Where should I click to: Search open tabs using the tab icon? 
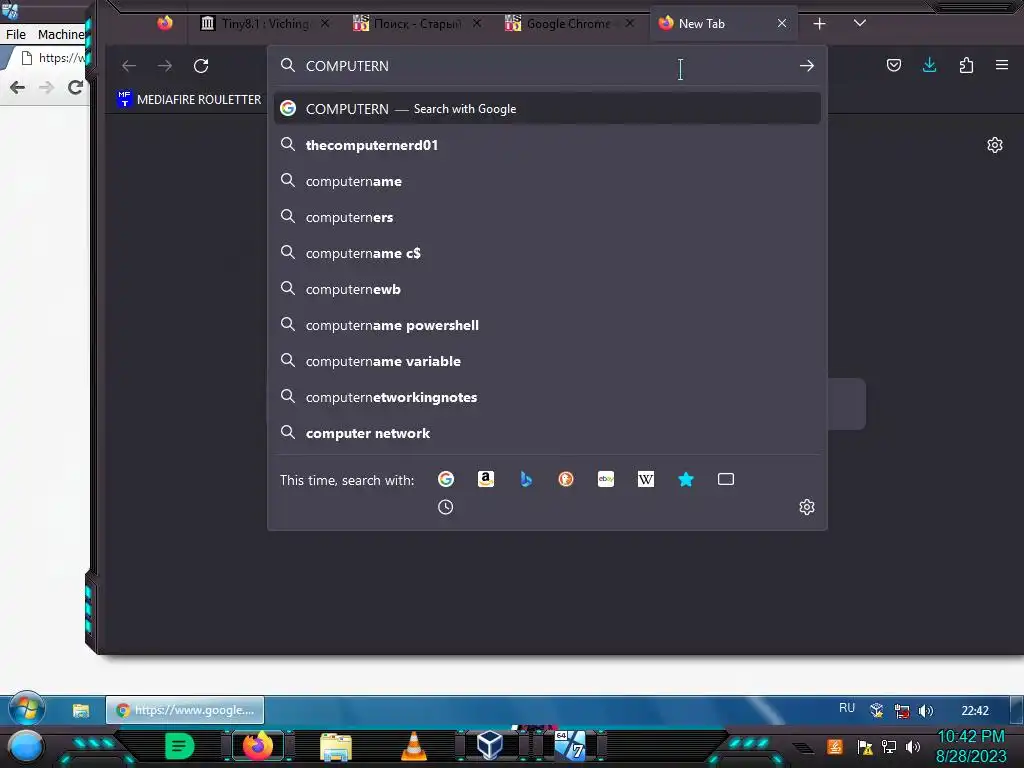coord(726,479)
